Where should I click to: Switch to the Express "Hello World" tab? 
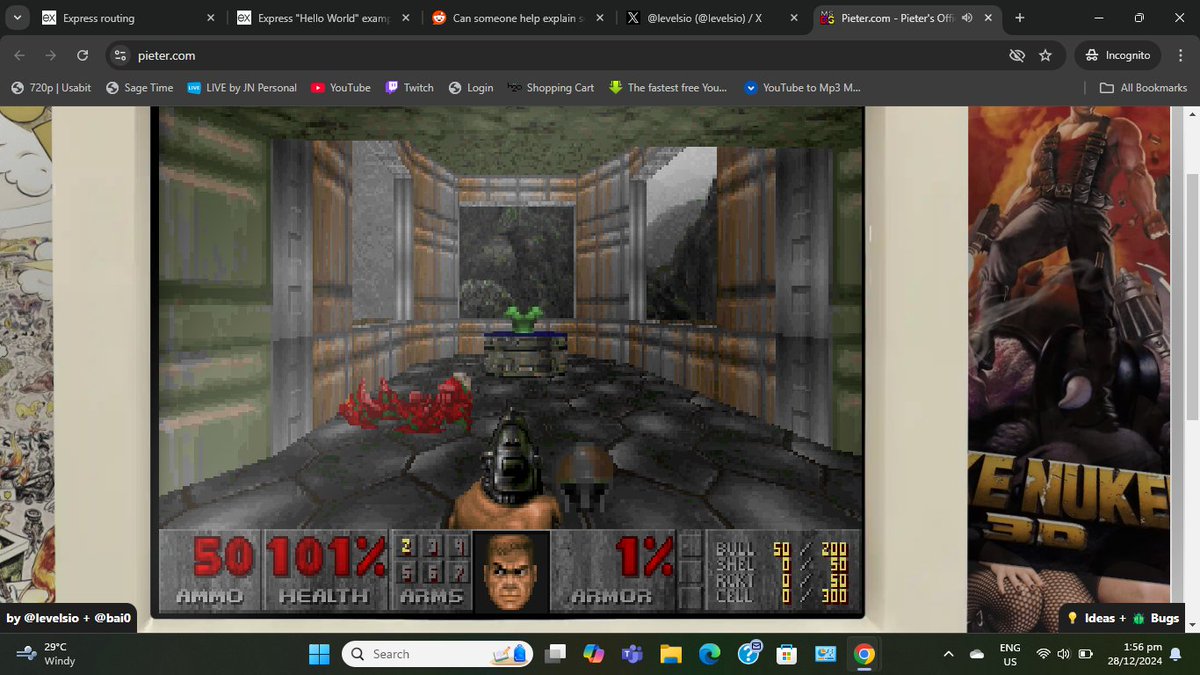click(323, 18)
